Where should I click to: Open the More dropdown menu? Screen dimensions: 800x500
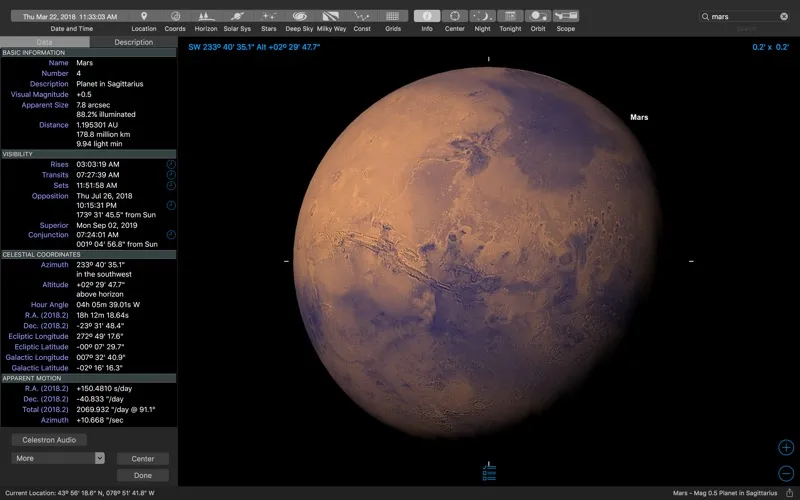coord(58,458)
